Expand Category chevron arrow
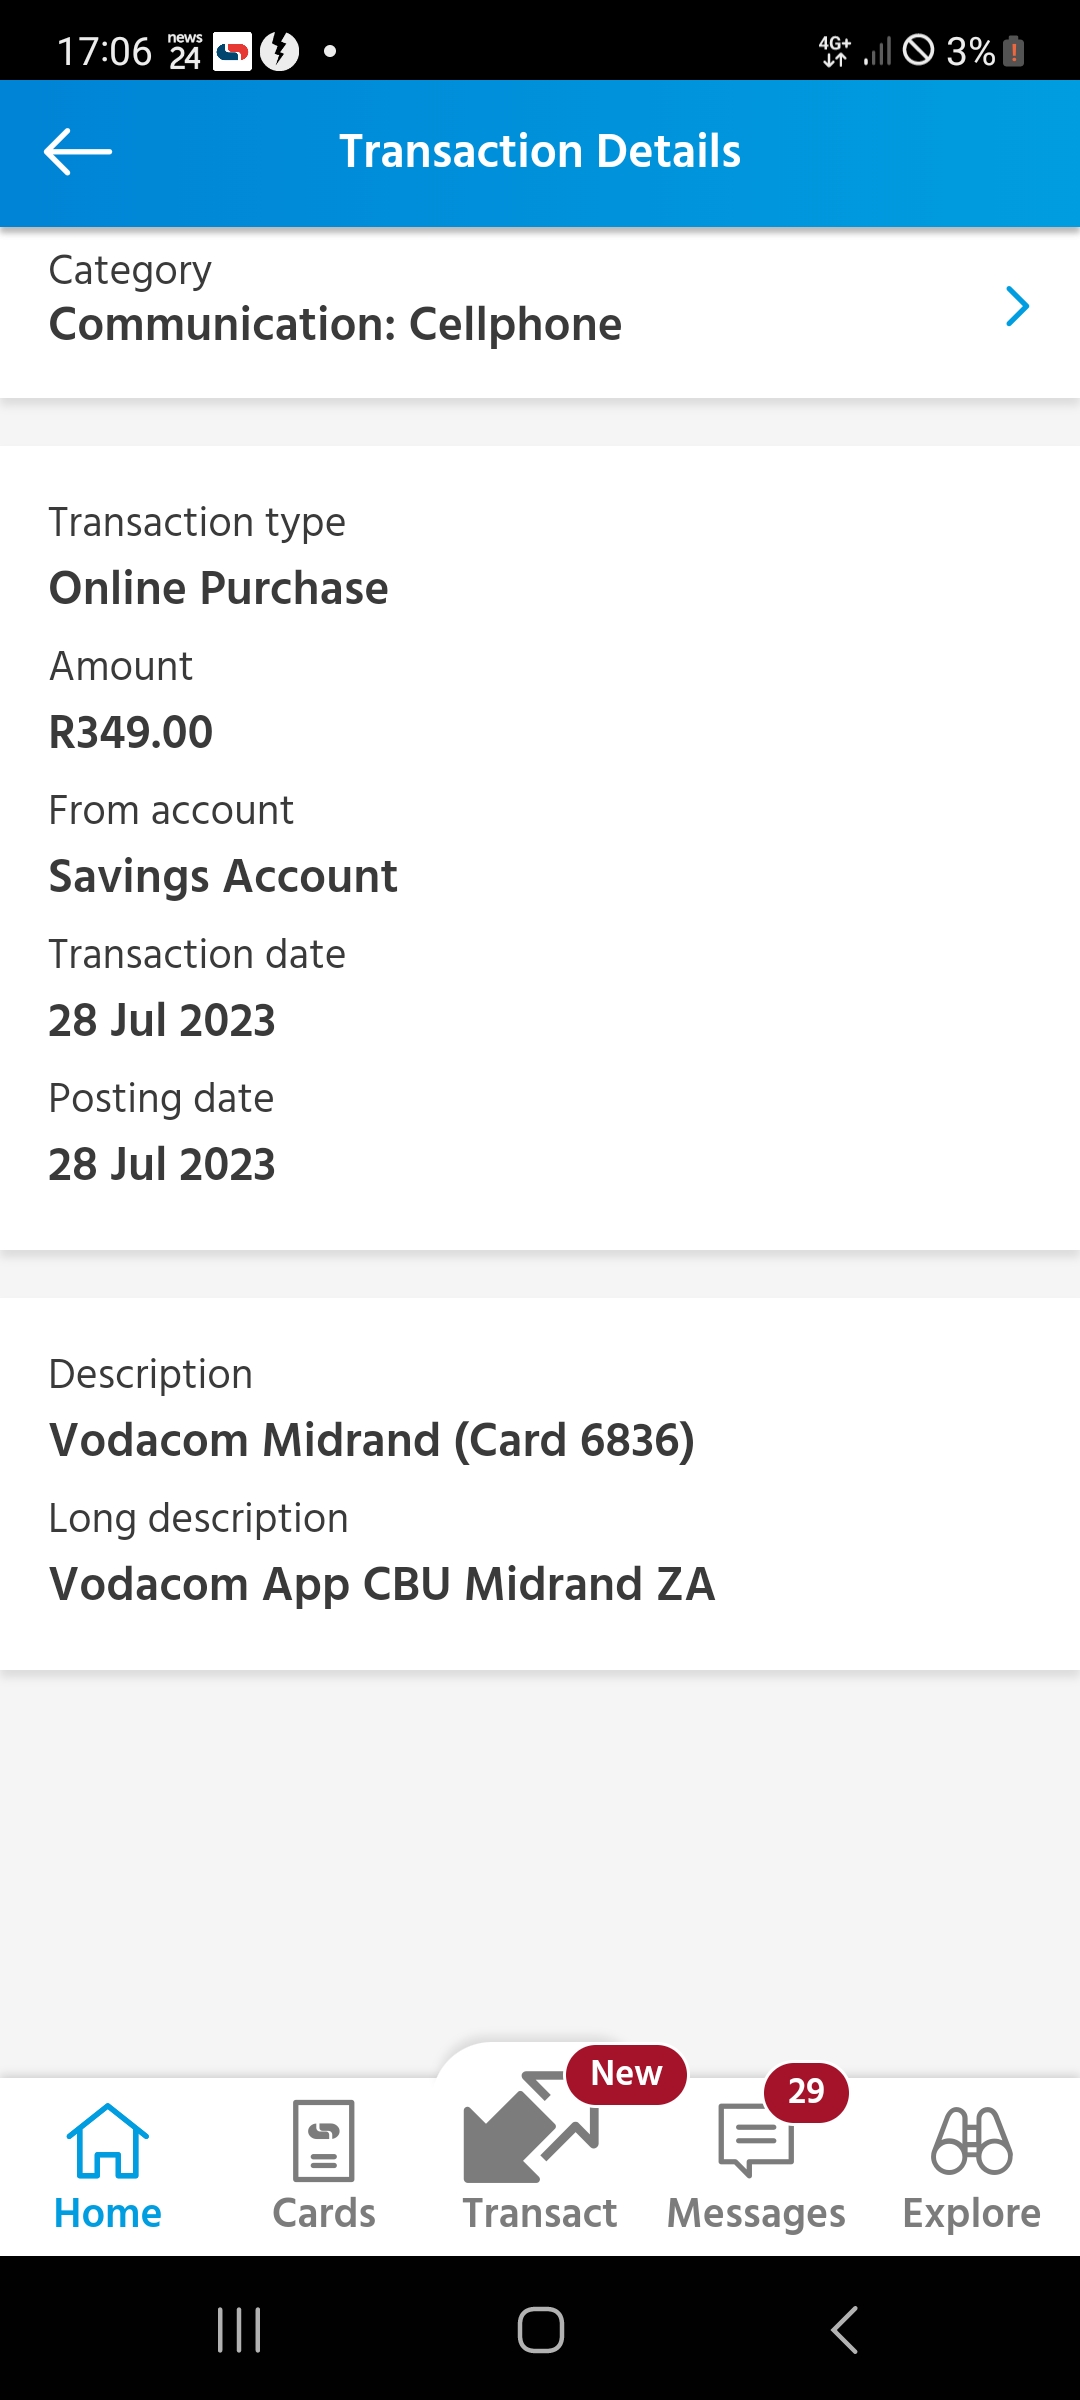The image size is (1080, 2400). pyautogui.click(x=1017, y=306)
